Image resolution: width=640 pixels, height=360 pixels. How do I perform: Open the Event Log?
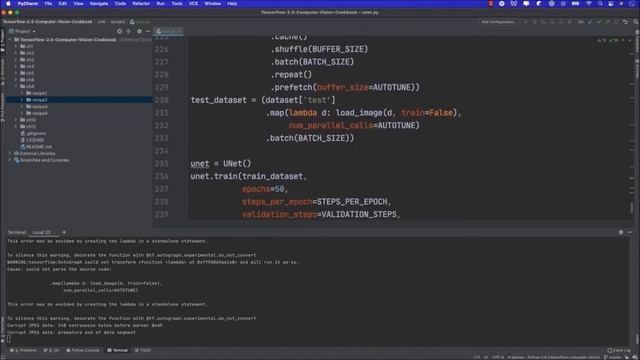(618, 350)
